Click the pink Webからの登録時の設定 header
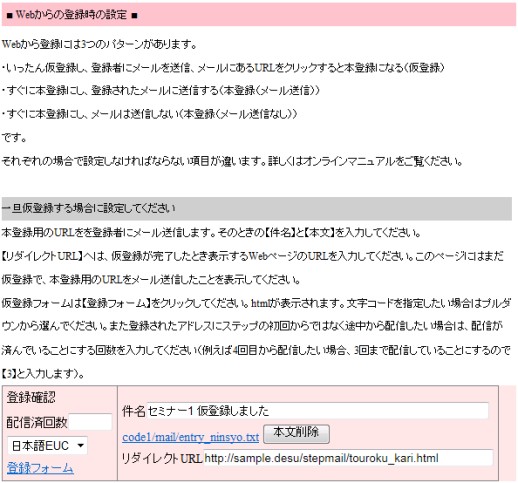The height and width of the screenshot is (483, 518). click(259, 14)
